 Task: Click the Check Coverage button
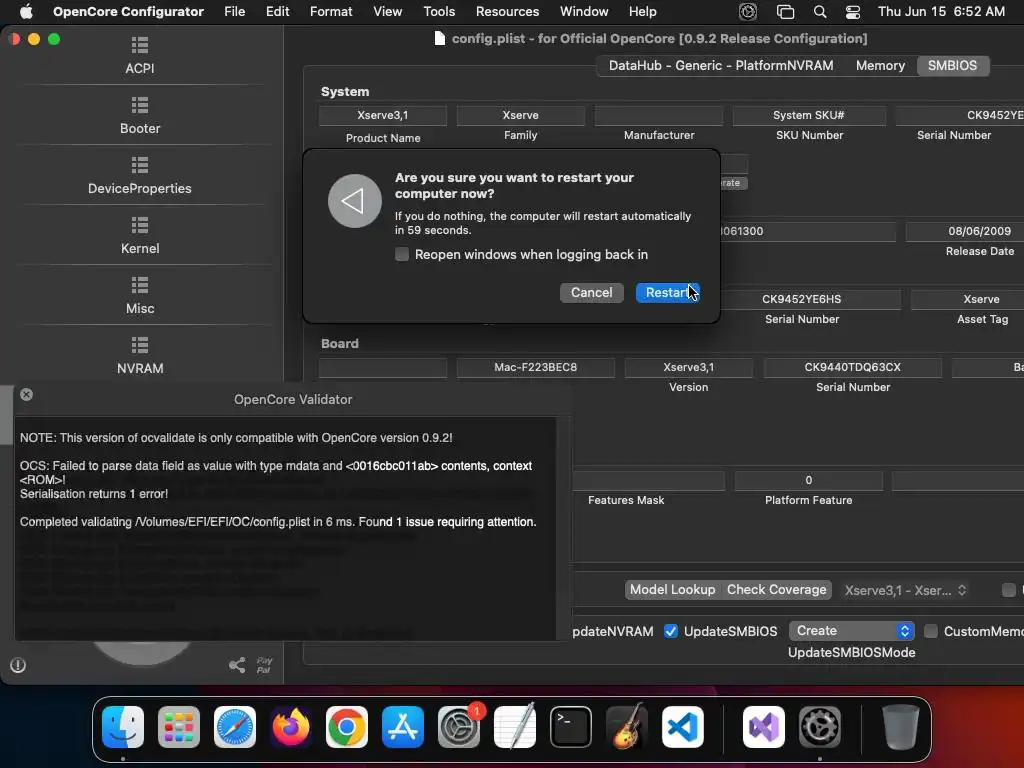[776, 590]
